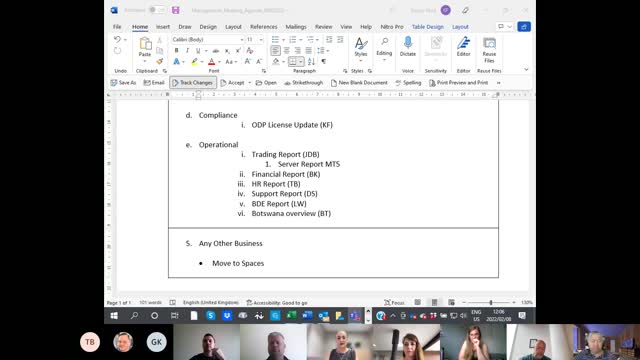Click the Save disk icon in title bar

click(176, 10)
